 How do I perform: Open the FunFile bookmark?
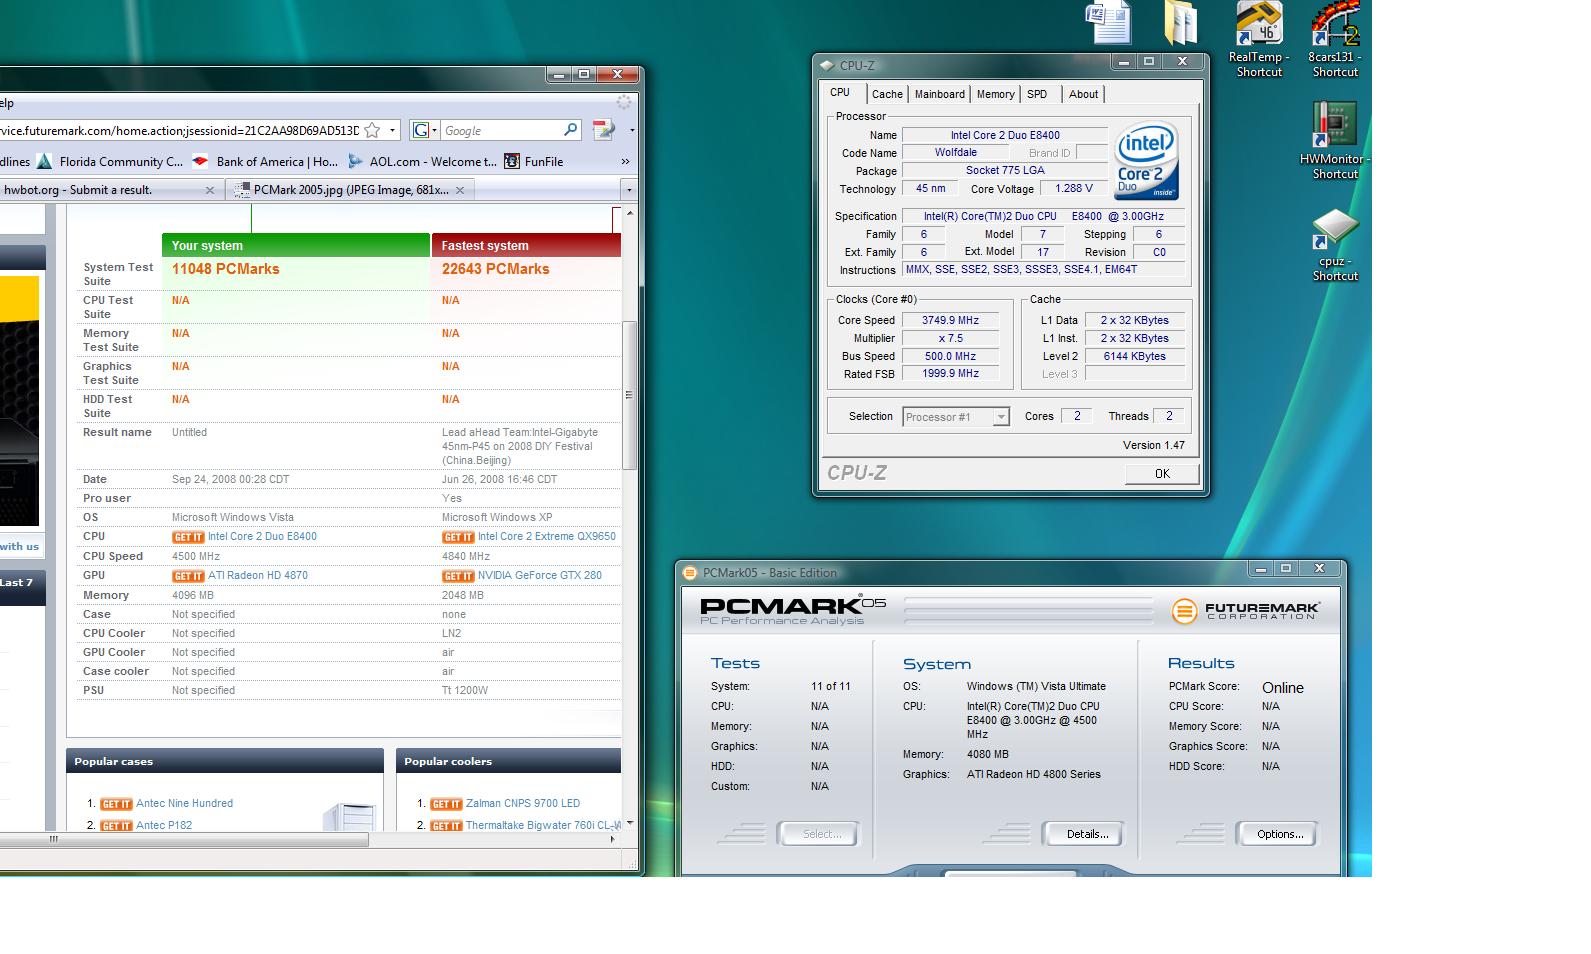[x=534, y=161]
